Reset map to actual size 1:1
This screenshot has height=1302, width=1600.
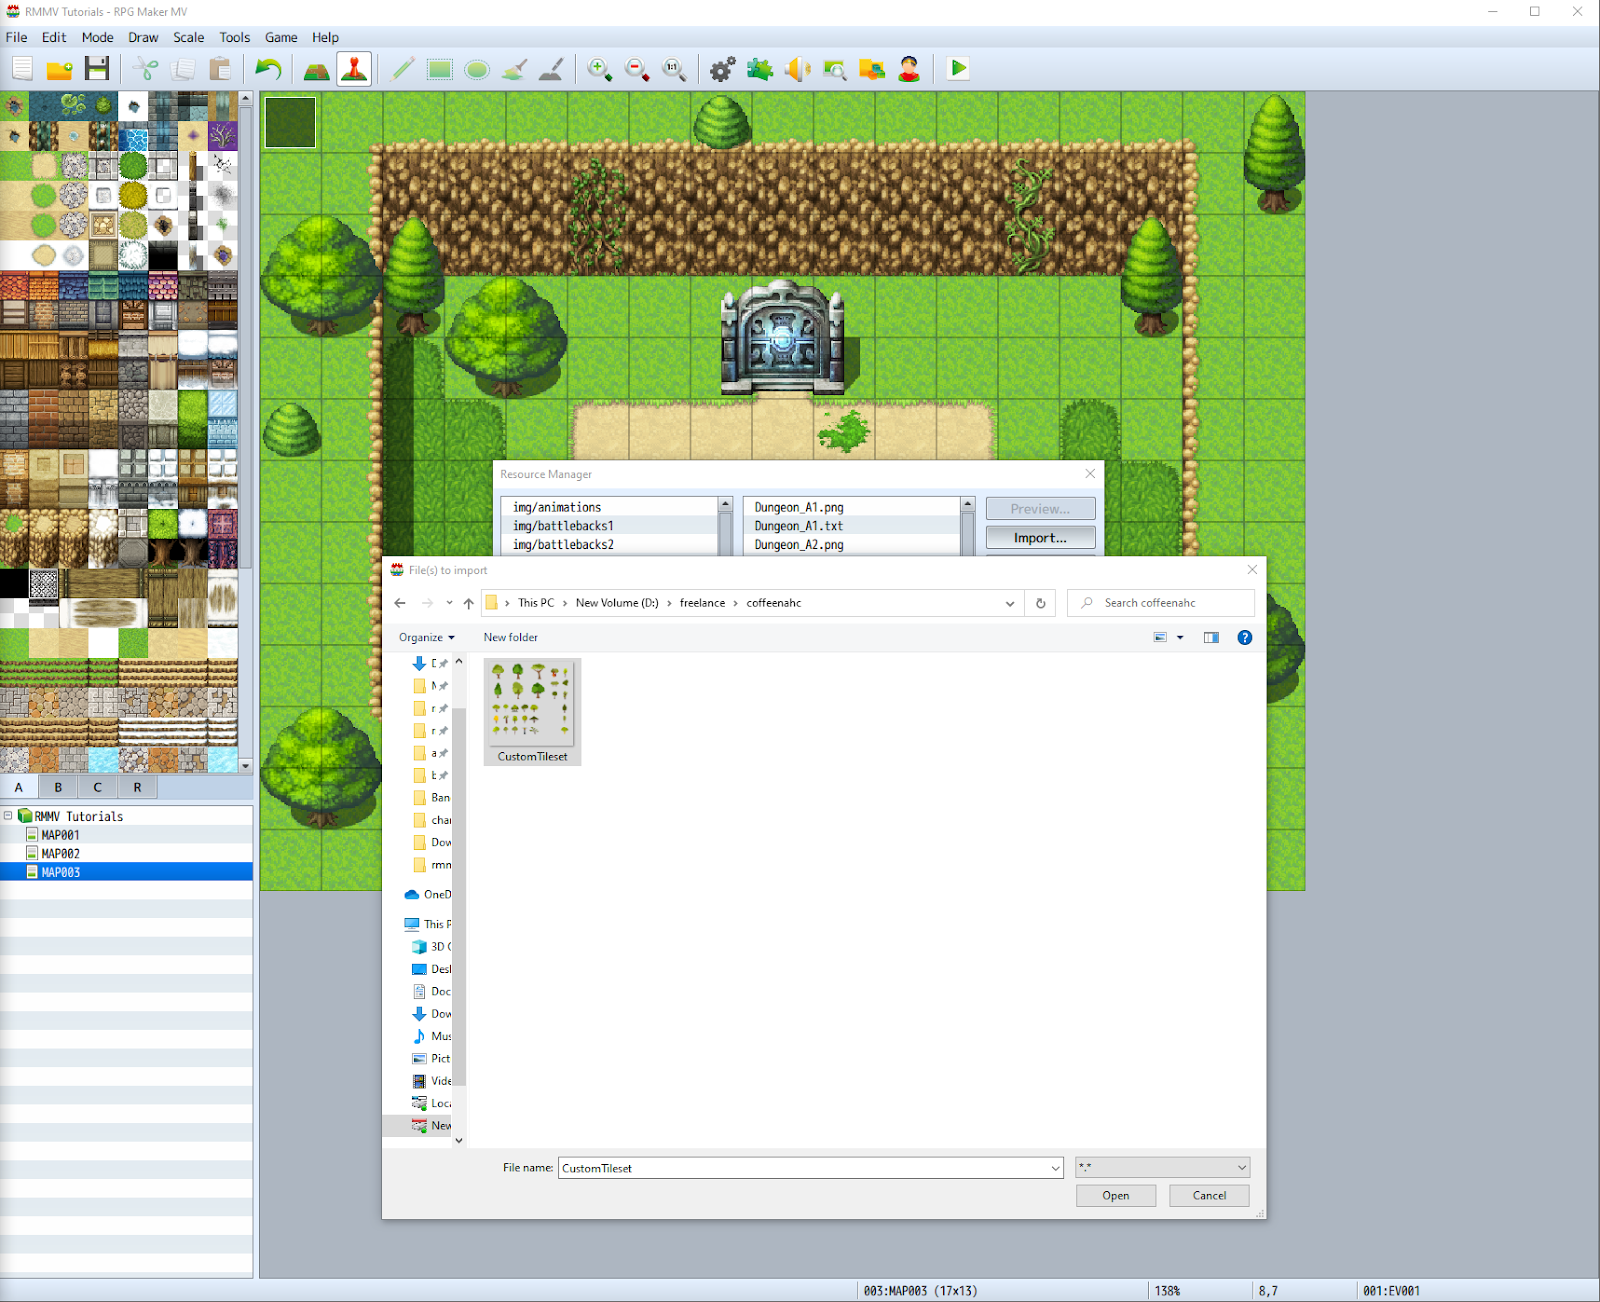pos(674,69)
